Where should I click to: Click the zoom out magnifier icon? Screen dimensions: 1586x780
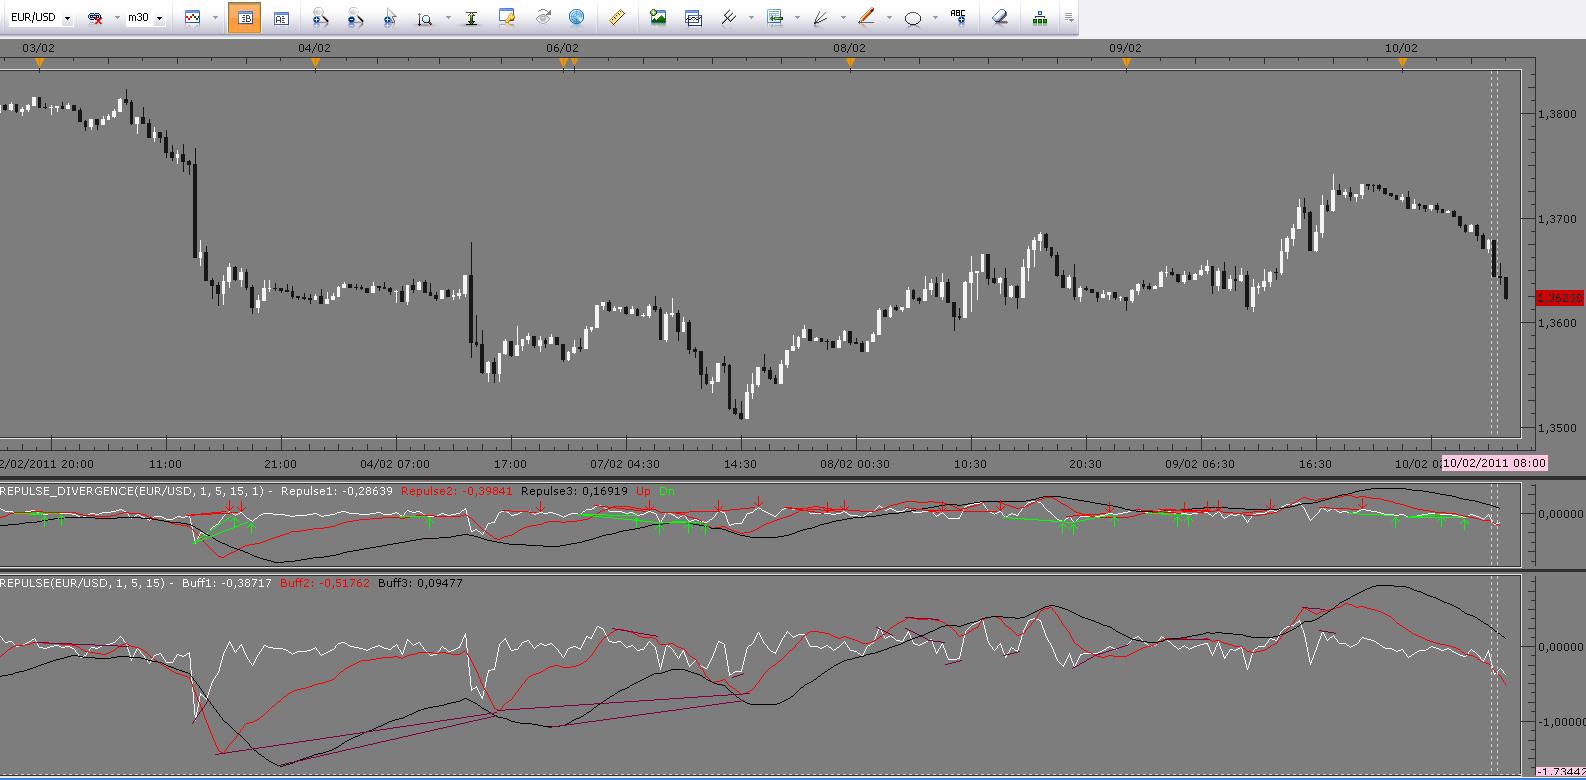pyautogui.click(x=355, y=18)
